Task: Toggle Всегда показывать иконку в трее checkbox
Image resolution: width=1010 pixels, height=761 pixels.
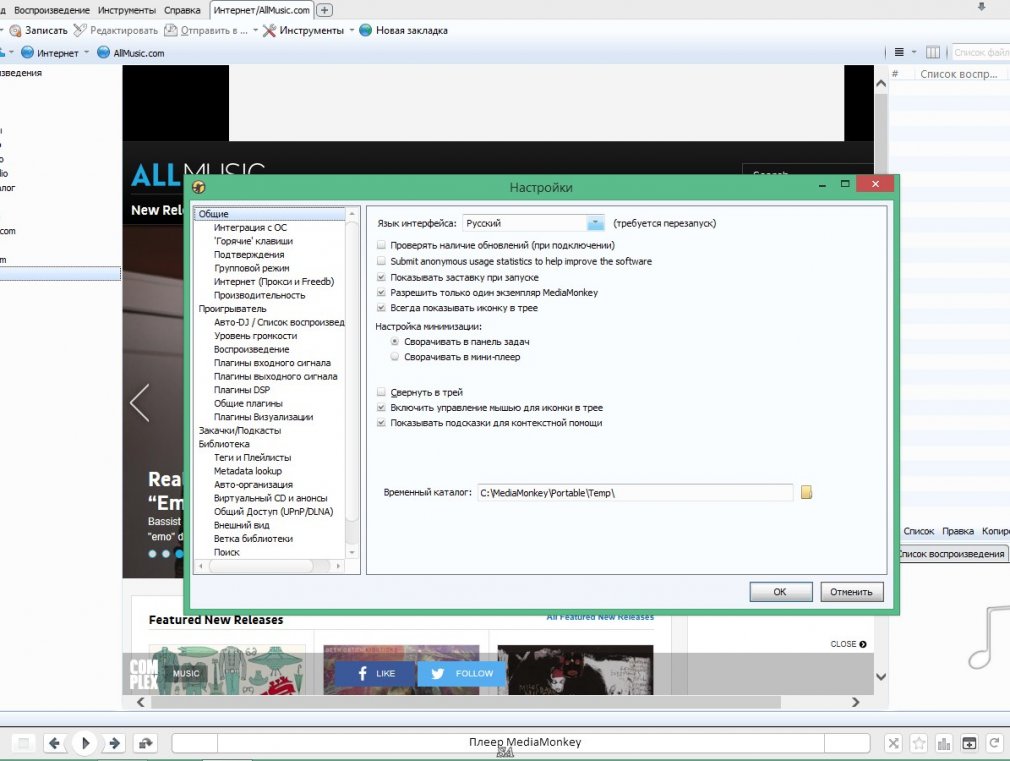Action: click(x=381, y=308)
